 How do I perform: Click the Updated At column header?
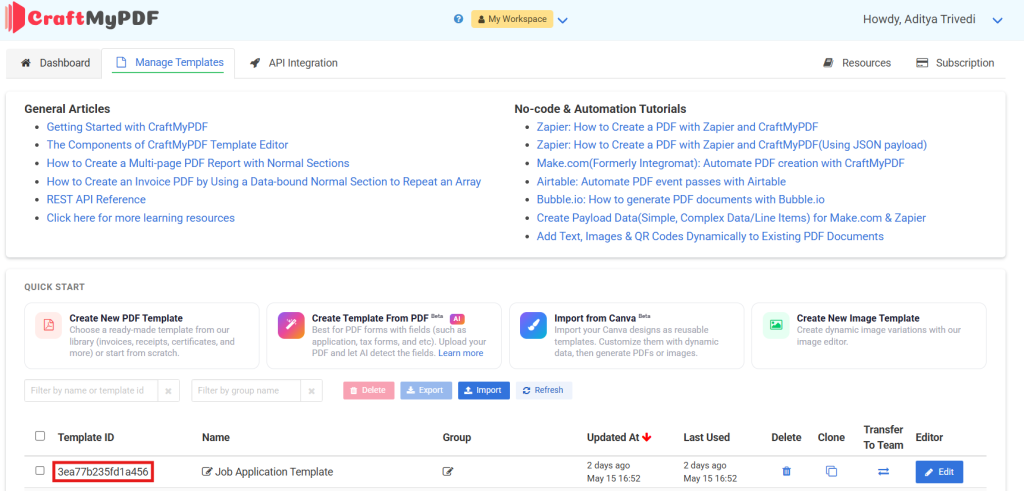(613, 437)
